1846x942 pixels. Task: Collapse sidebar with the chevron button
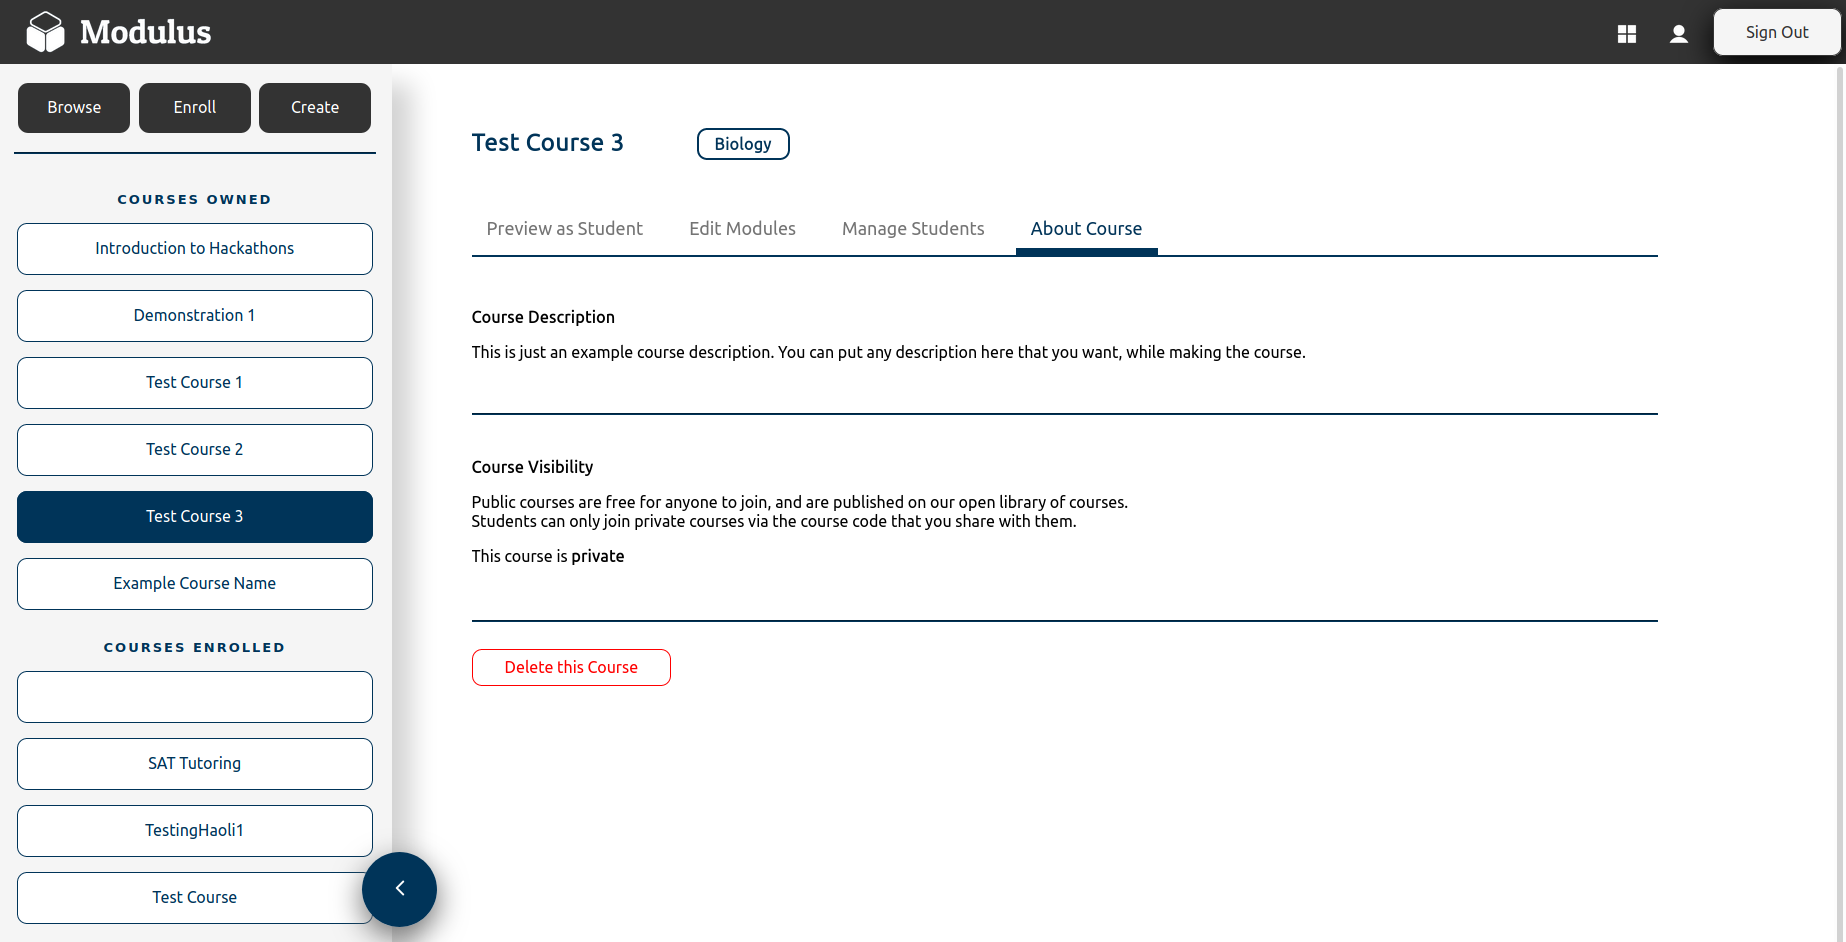pos(399,889)
